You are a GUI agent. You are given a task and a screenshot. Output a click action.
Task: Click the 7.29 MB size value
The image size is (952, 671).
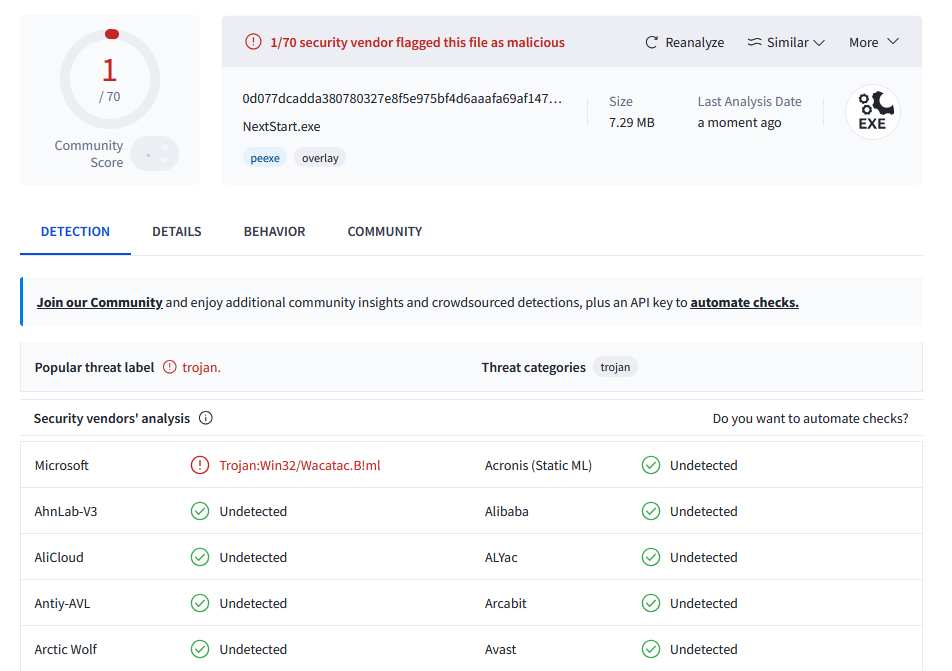pyautogui.click(x=632, y=123)
